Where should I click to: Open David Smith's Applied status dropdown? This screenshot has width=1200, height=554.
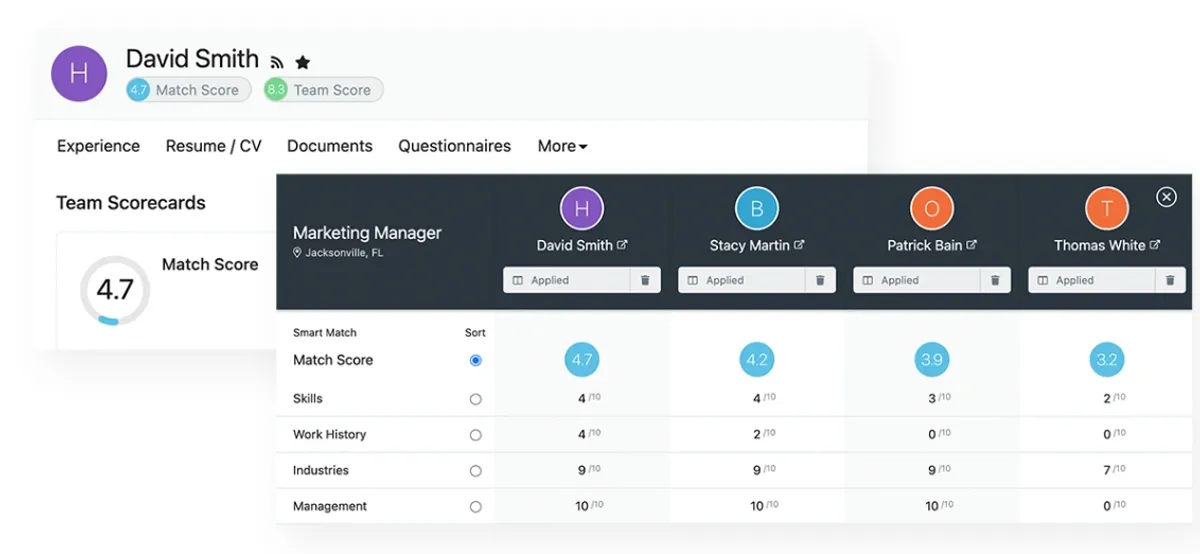click(x=566, y=280)
